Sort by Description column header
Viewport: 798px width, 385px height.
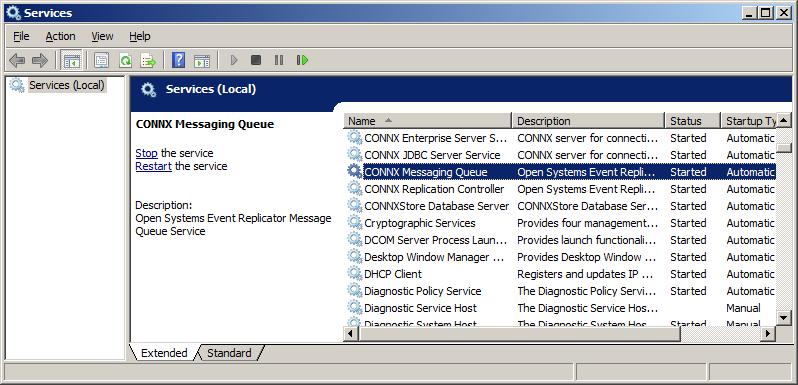588,121
